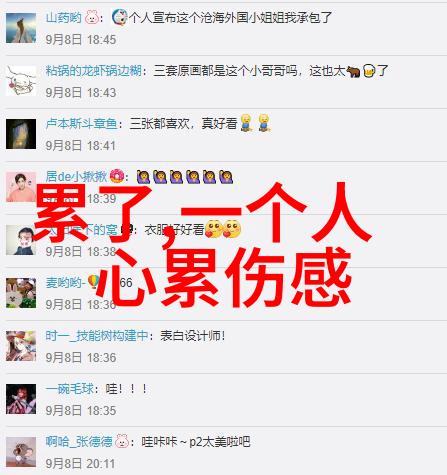Click the beer mug emoji
This screenshot has width=447, height=475.
click(369, 71)
